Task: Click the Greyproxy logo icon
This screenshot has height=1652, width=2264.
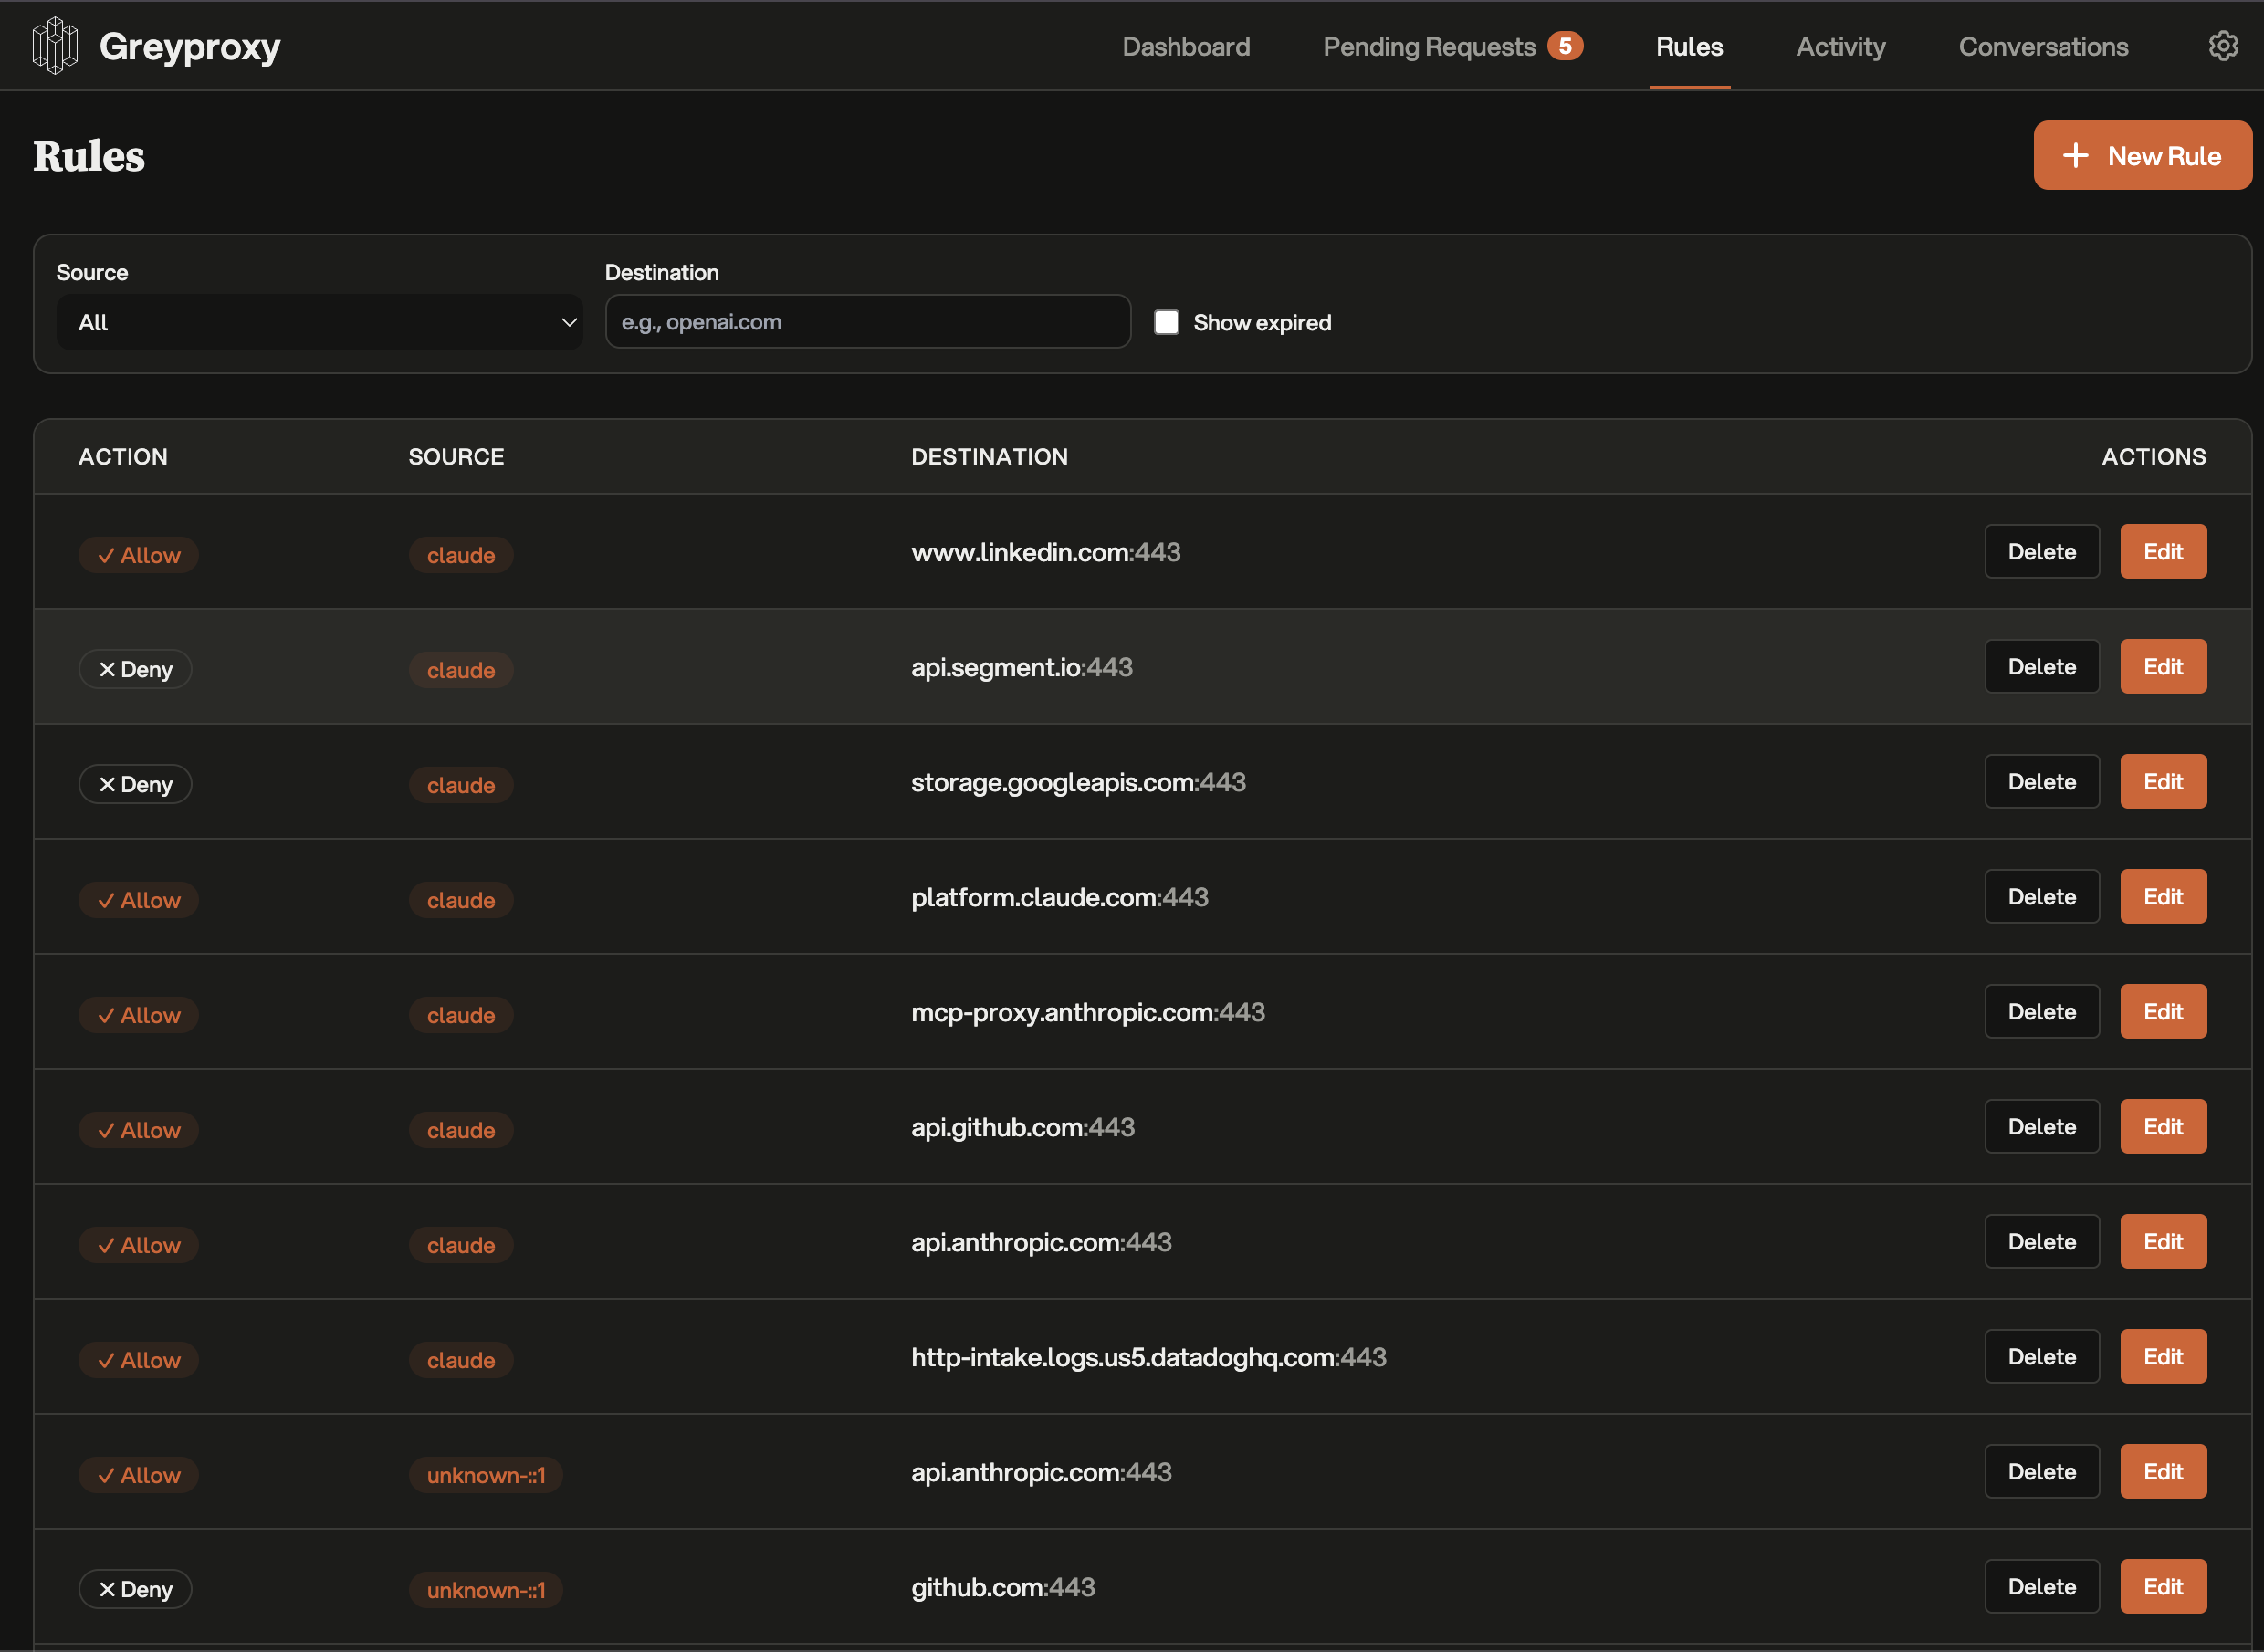Action: click(x=55, y=46)
